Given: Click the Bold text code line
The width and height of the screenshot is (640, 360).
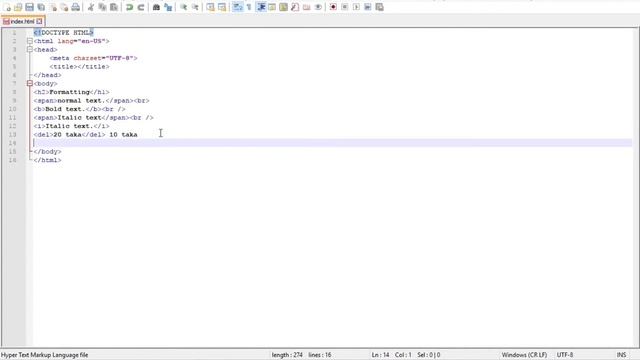Looking at the screenshot, I should tap(80, 109).
